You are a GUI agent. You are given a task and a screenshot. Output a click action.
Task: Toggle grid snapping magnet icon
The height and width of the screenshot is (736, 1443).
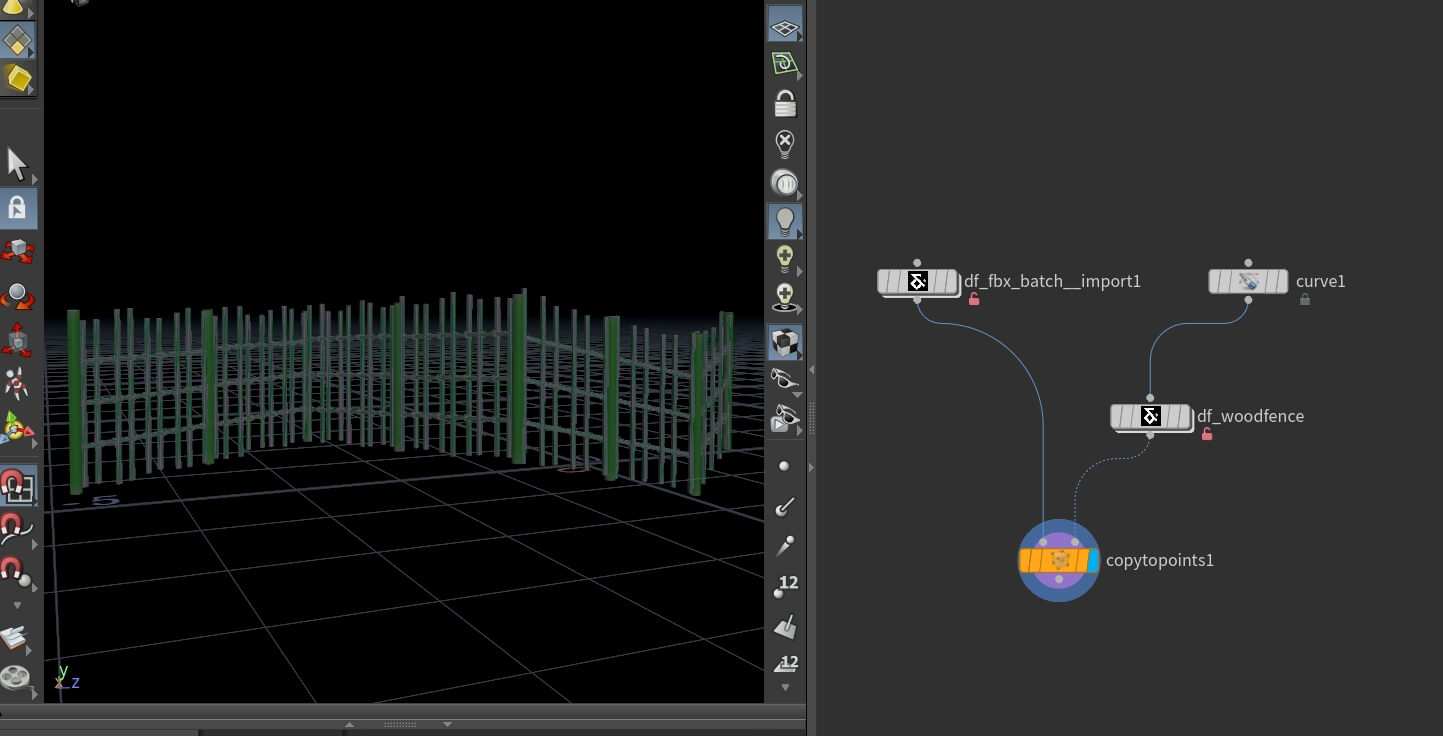pos(16,485)
